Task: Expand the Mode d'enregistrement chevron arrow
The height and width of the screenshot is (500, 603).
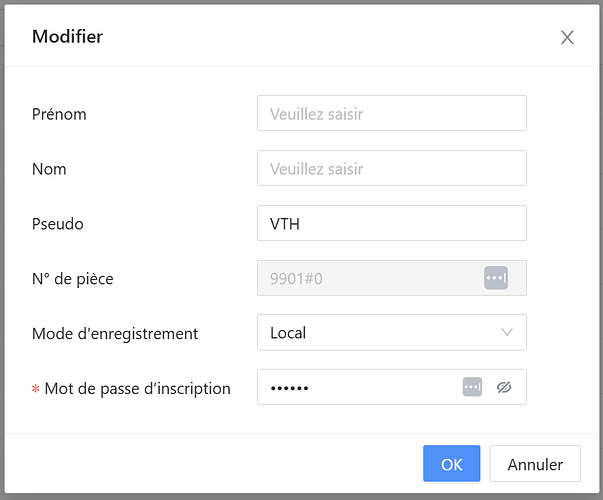Action: click(506, 332)
